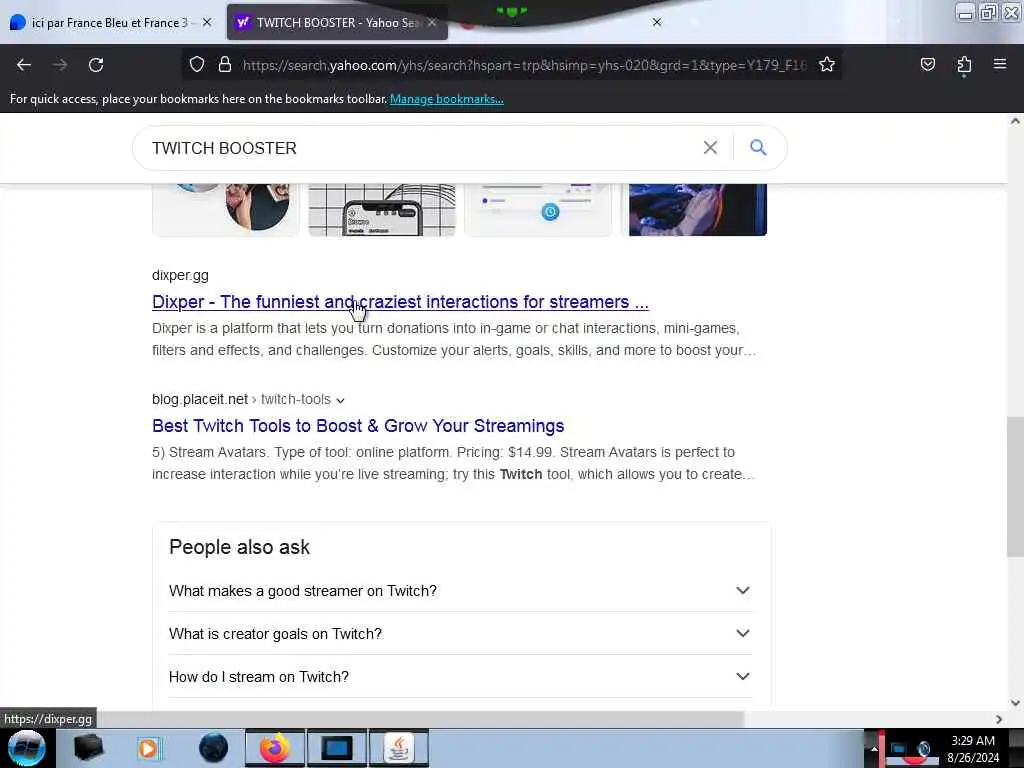Click the dixper.gg domain text
The height and width of the screenshot is (768, 1024).
pyautogui.click(x=180, y=276)
